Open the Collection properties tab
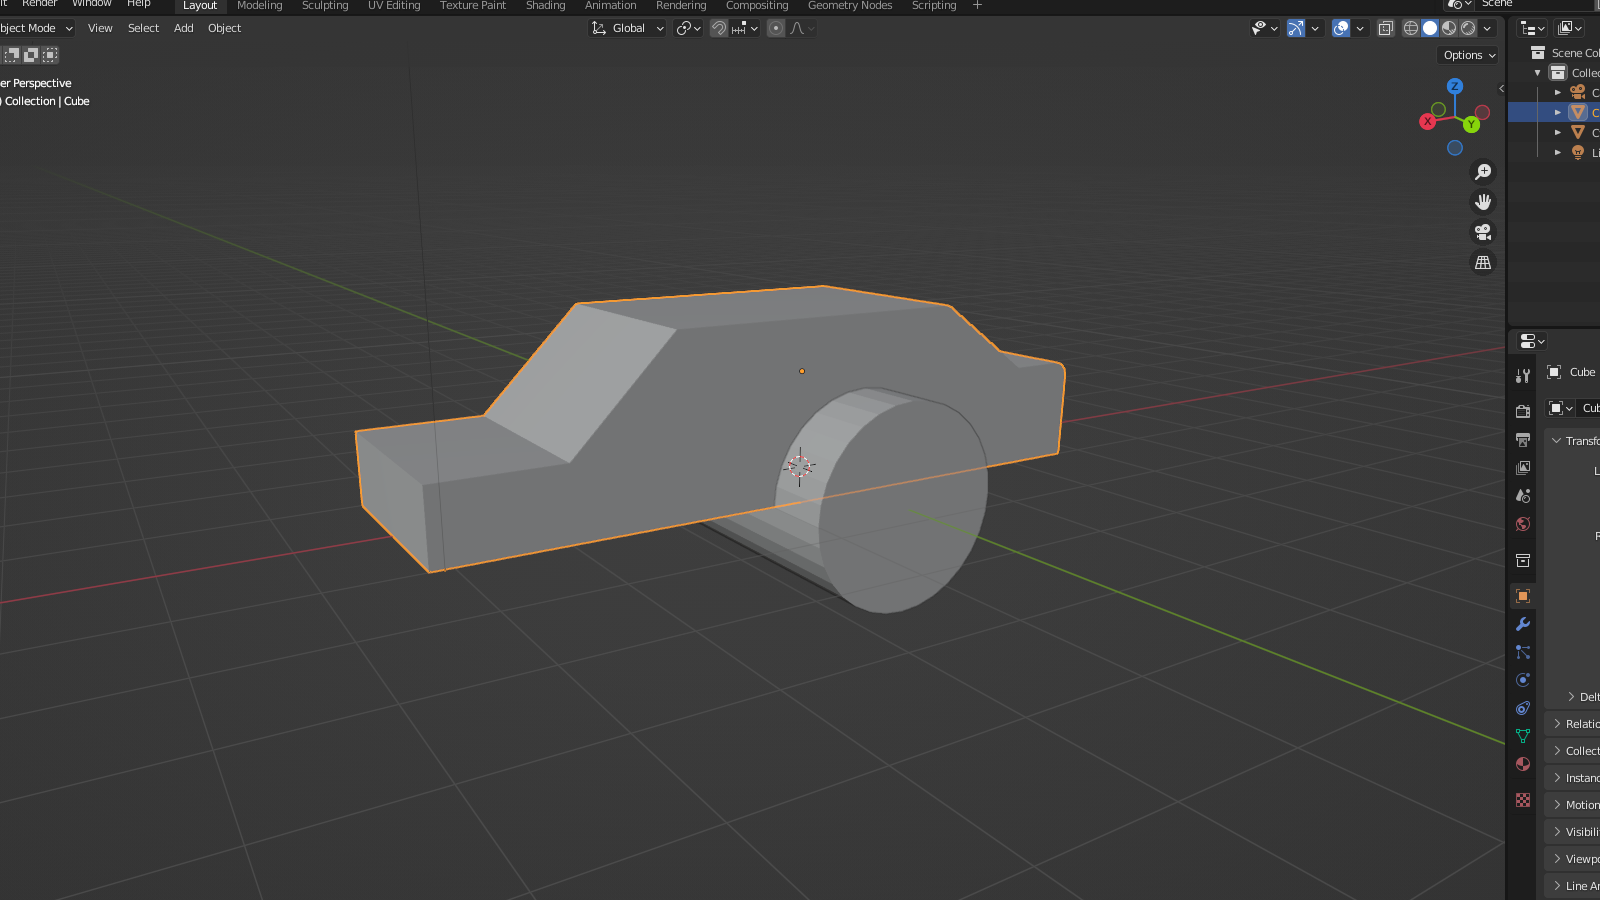Screen dimensions: 1600x900 [x=1523, y=560]
